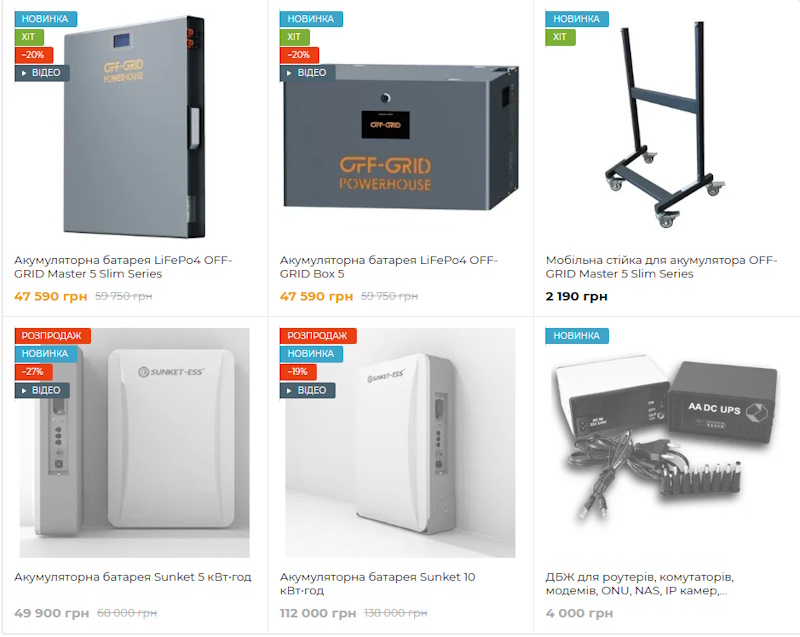Click -27% discount badge on Sunket 5

[x=34, y=372]
